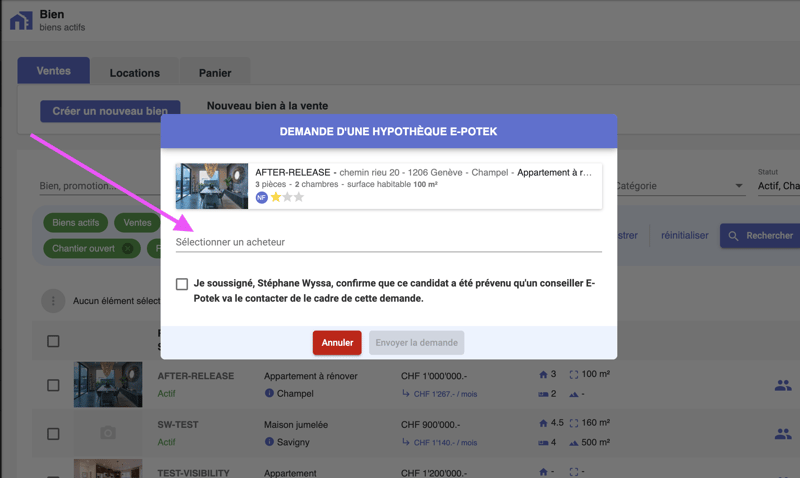Screen dimensions: 800x478
Task: Open the three-dot bulk actions menu
Action: coord(53,301)
